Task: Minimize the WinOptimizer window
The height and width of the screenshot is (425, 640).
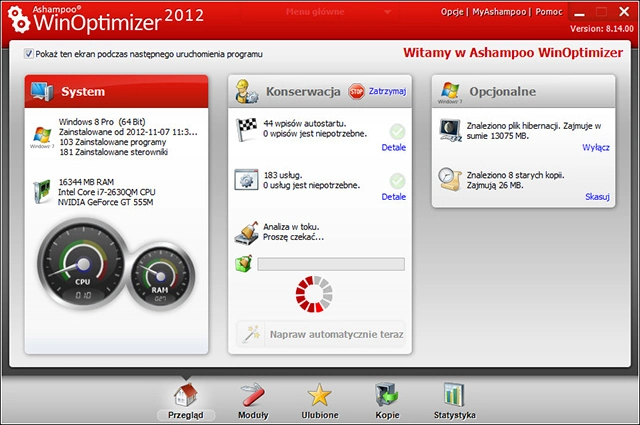Action: pyautogui.click(x=579, y=13)
